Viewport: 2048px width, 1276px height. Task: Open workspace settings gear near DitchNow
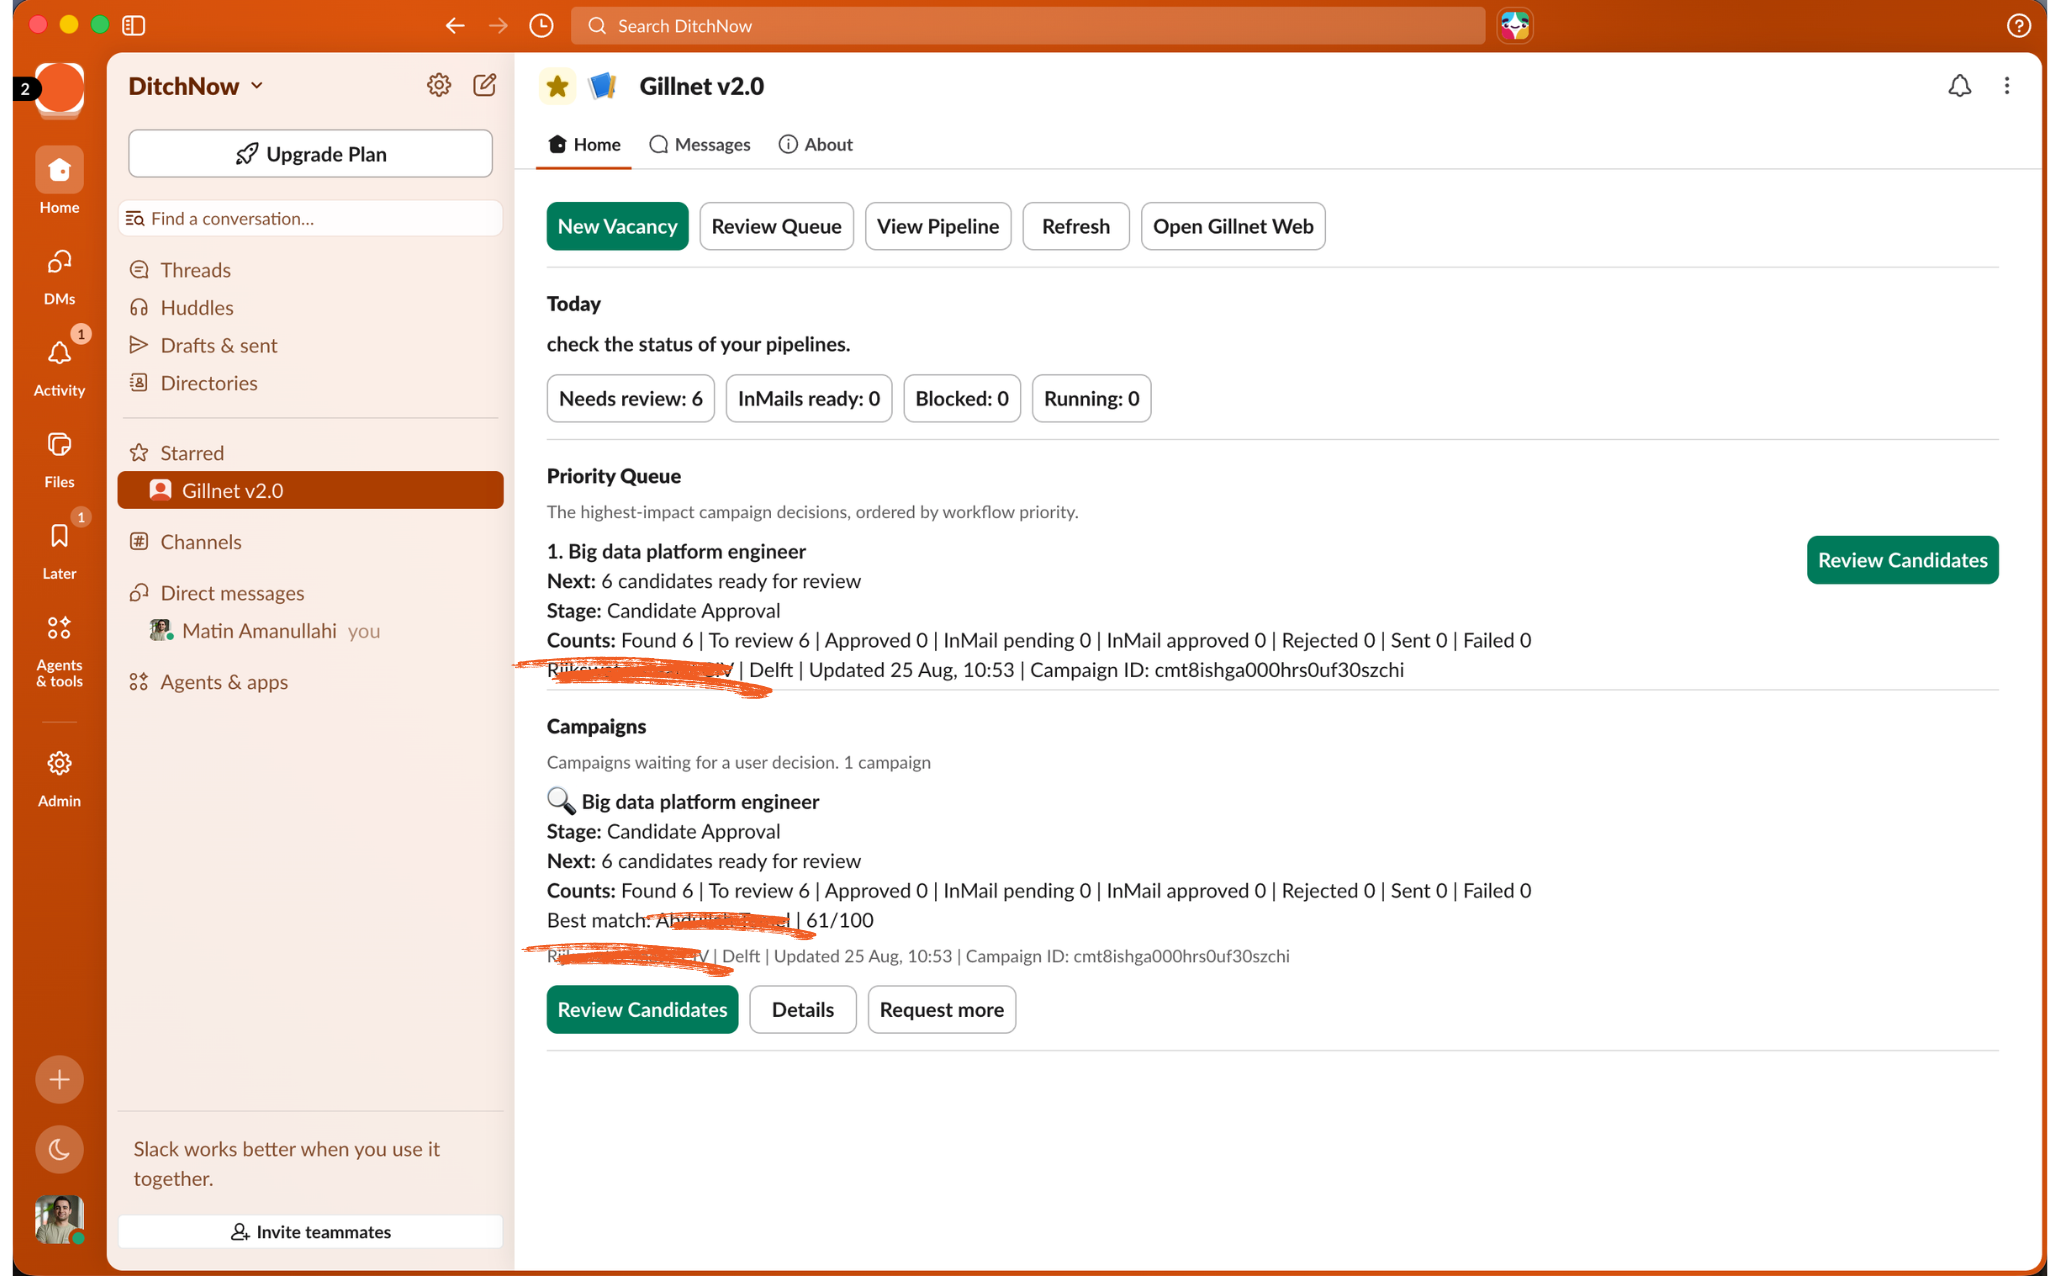click(x=438, y=85)
